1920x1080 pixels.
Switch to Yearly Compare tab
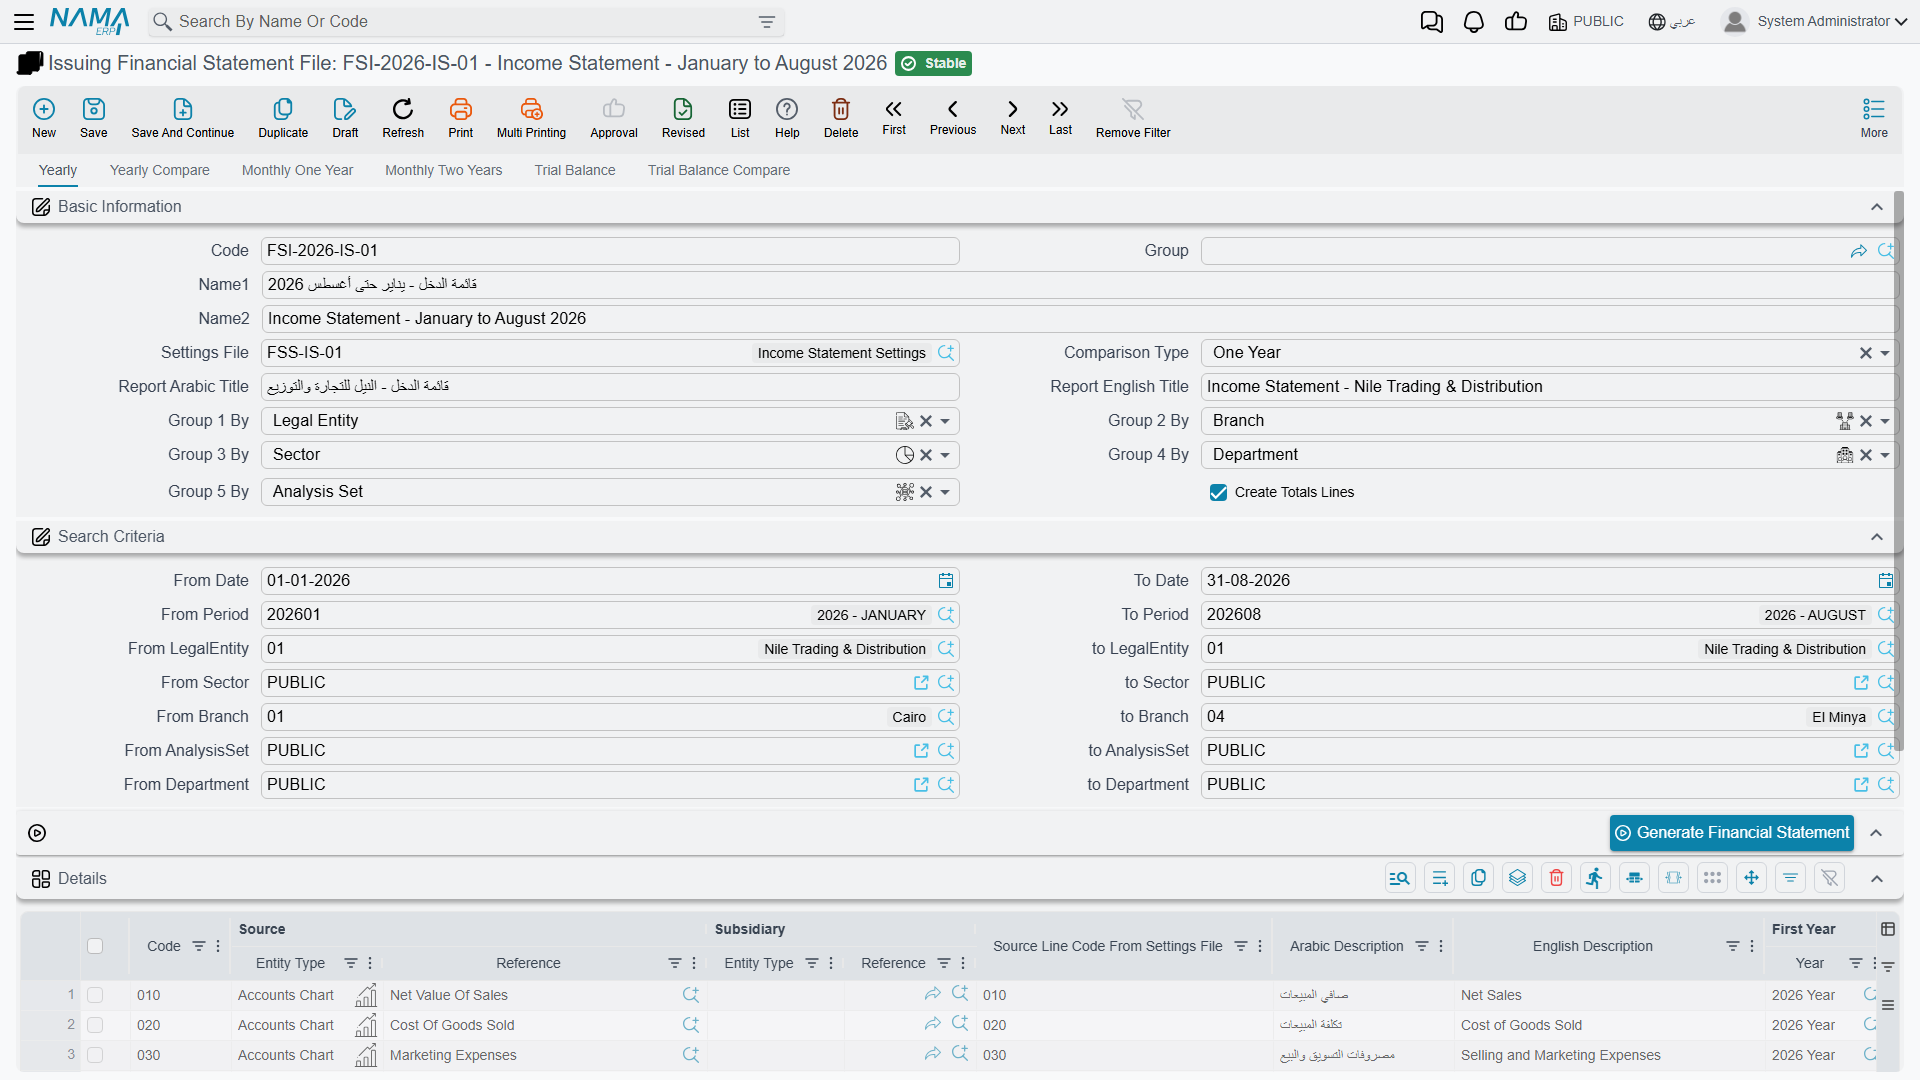160,170
